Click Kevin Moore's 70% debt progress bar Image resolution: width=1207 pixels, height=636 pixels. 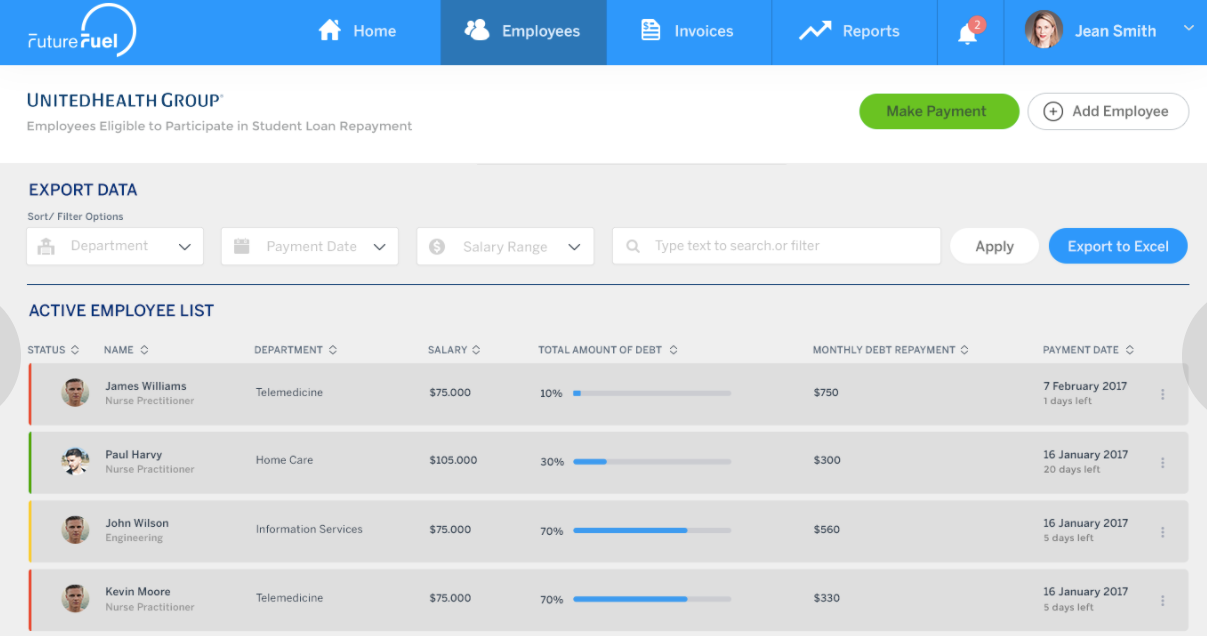(x=652, y=599)
